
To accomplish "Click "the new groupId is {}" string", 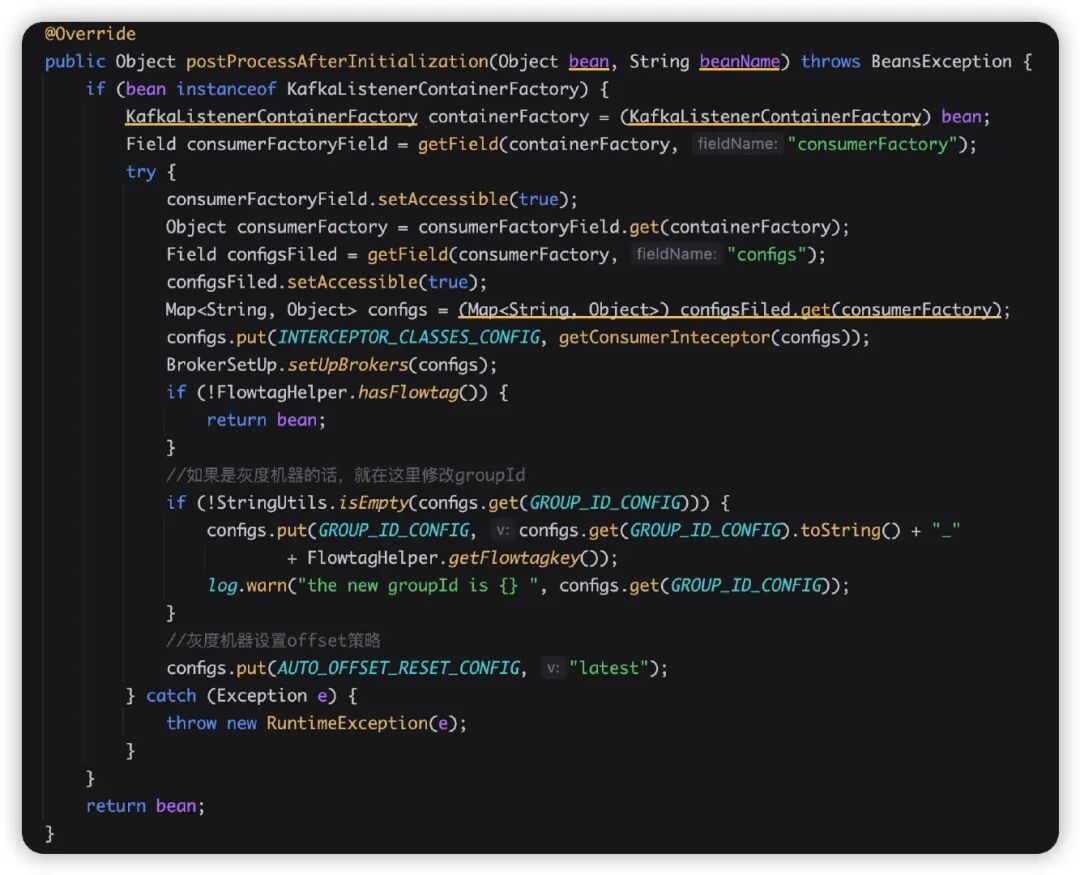I will click(x=418, y=585).
